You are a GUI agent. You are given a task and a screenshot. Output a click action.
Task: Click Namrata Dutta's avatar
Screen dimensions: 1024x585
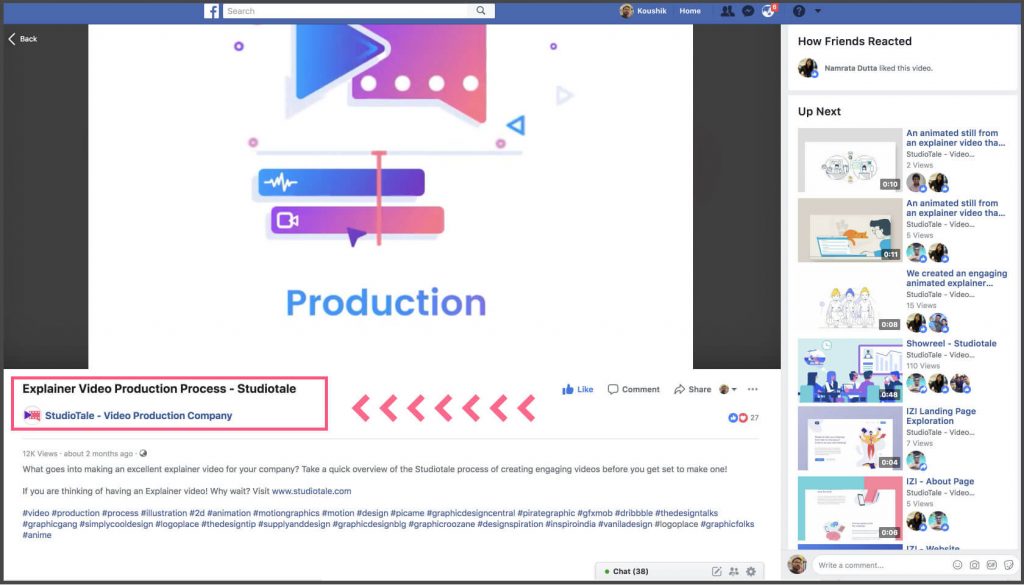(808, 68)
